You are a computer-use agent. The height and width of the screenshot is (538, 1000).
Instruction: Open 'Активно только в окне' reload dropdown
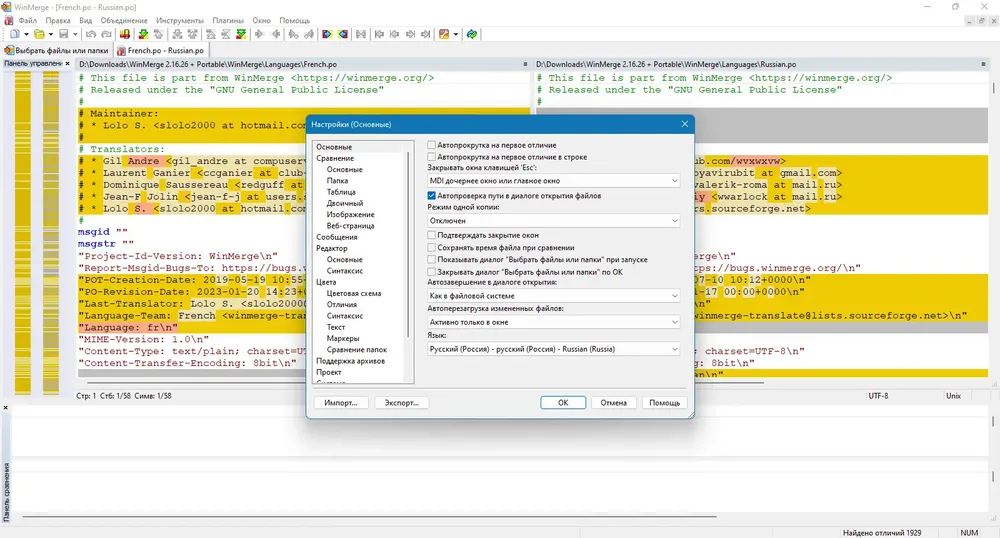click(x=553, y=323)
